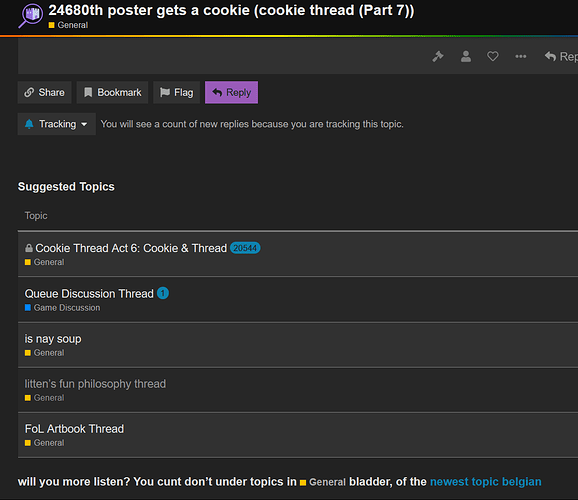Bookmark this topic
The height and width of the screenshot is (500, 578).
(x=112, y=92)
